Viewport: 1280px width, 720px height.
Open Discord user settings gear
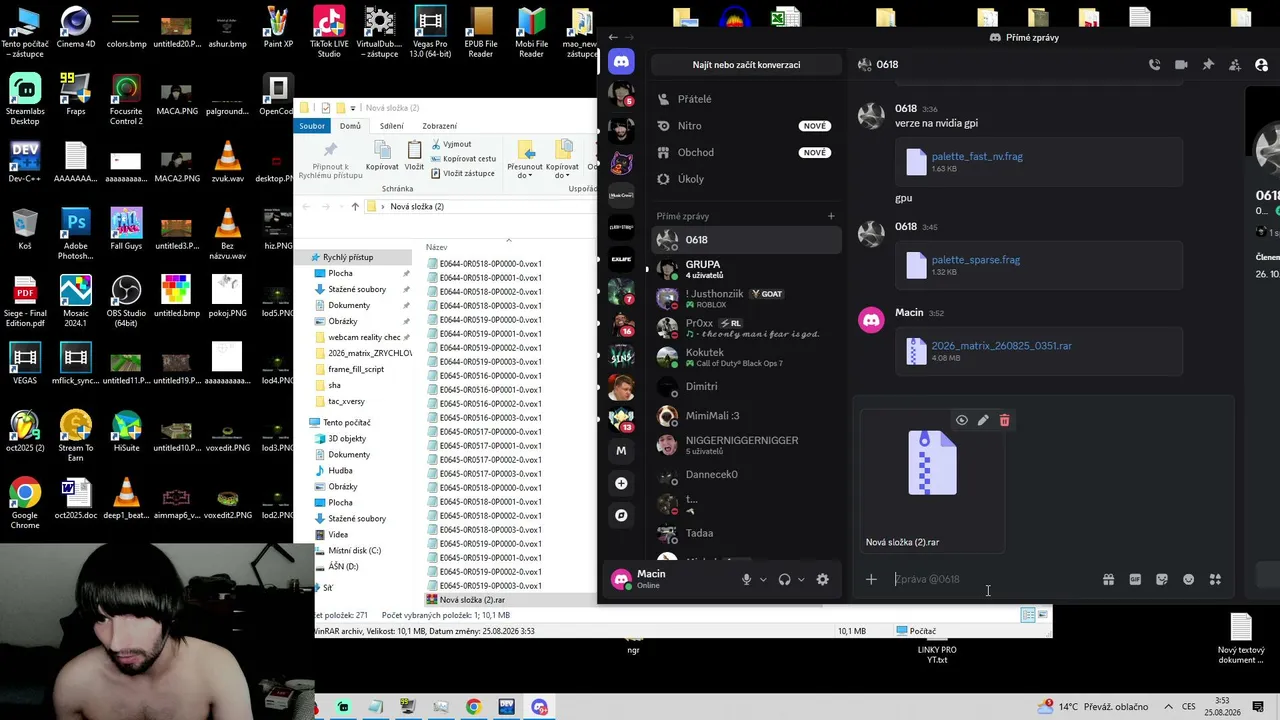[823, 579]
